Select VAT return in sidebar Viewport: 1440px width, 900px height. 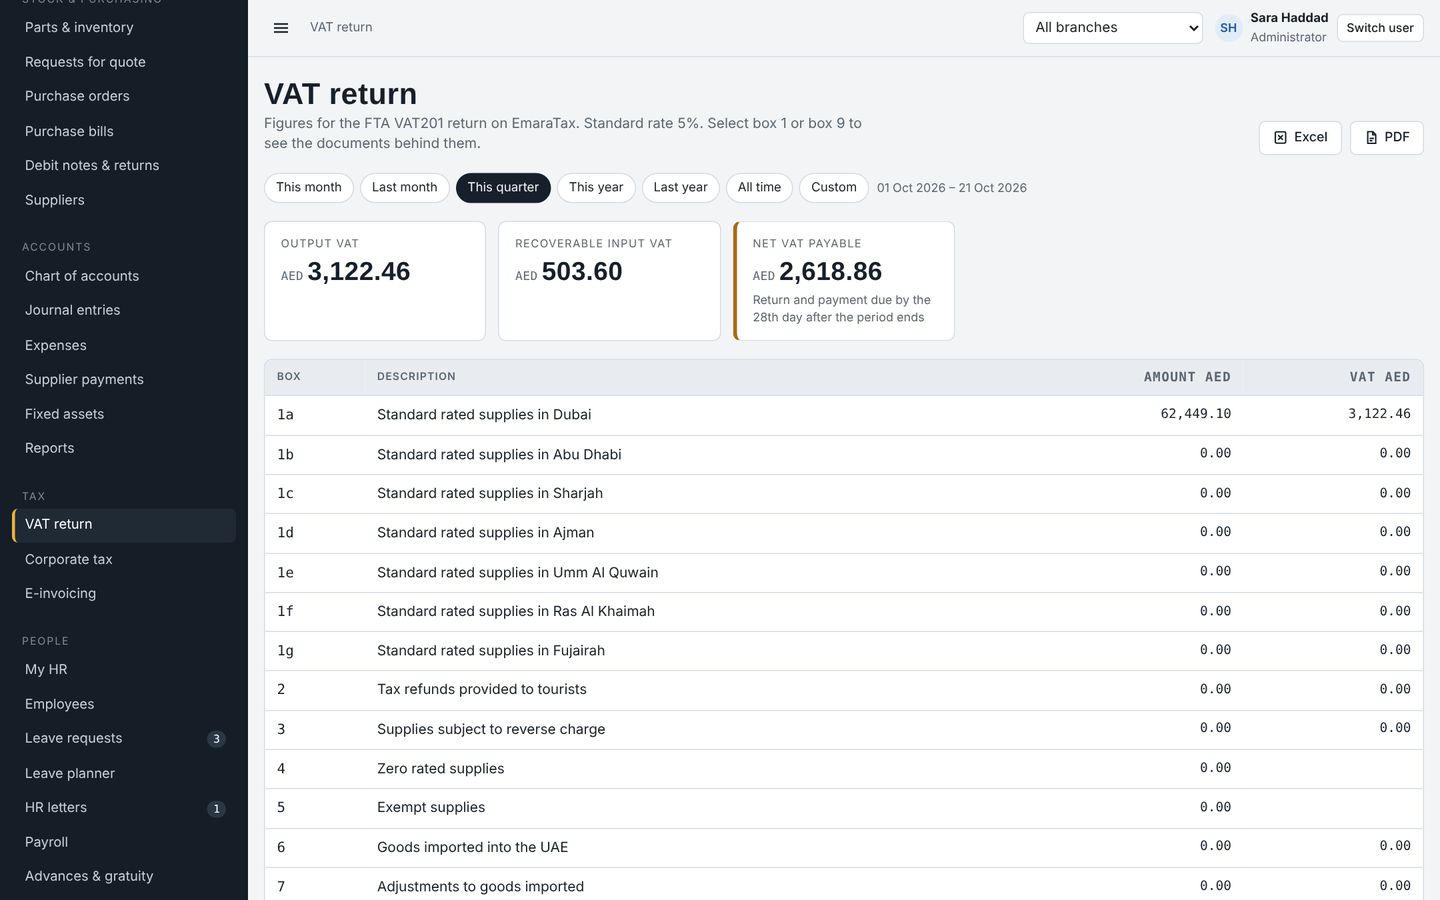point(124,525)
